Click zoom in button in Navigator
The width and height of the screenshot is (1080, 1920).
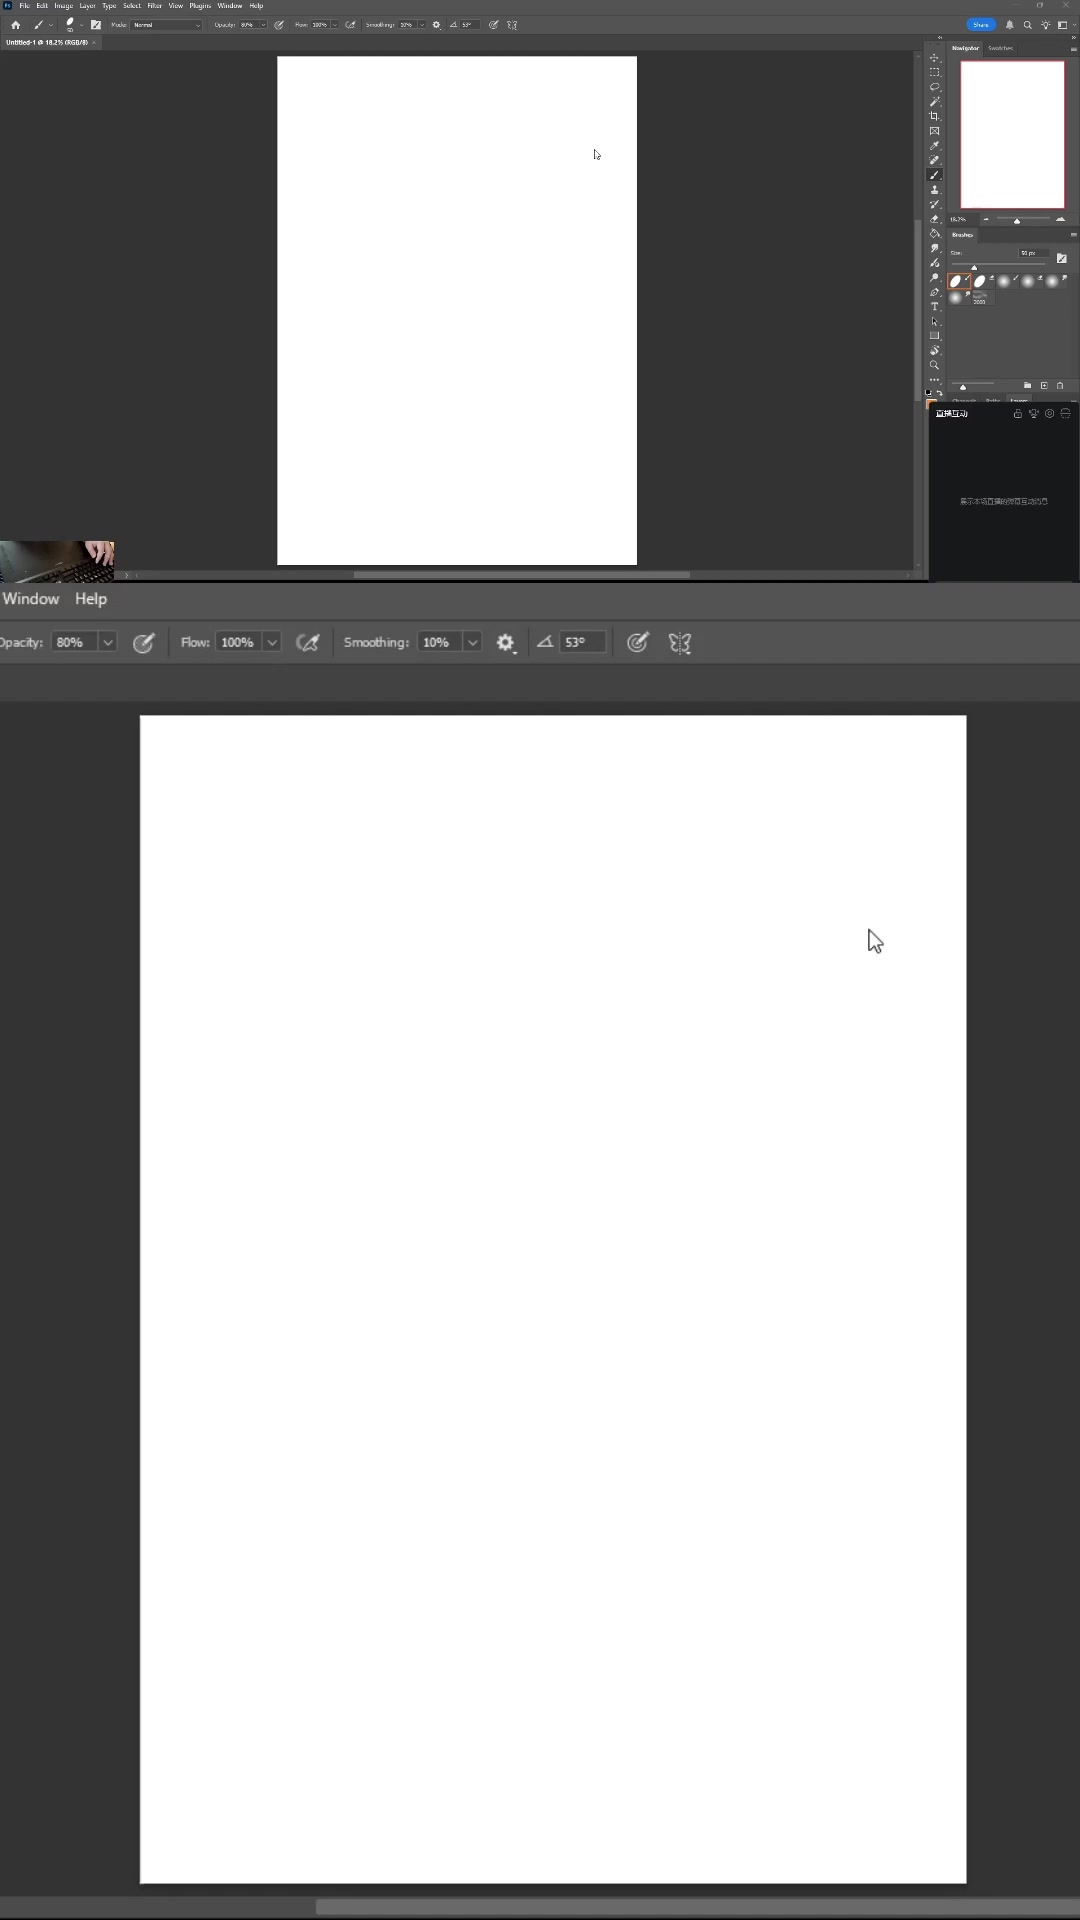pos(1060,219)
